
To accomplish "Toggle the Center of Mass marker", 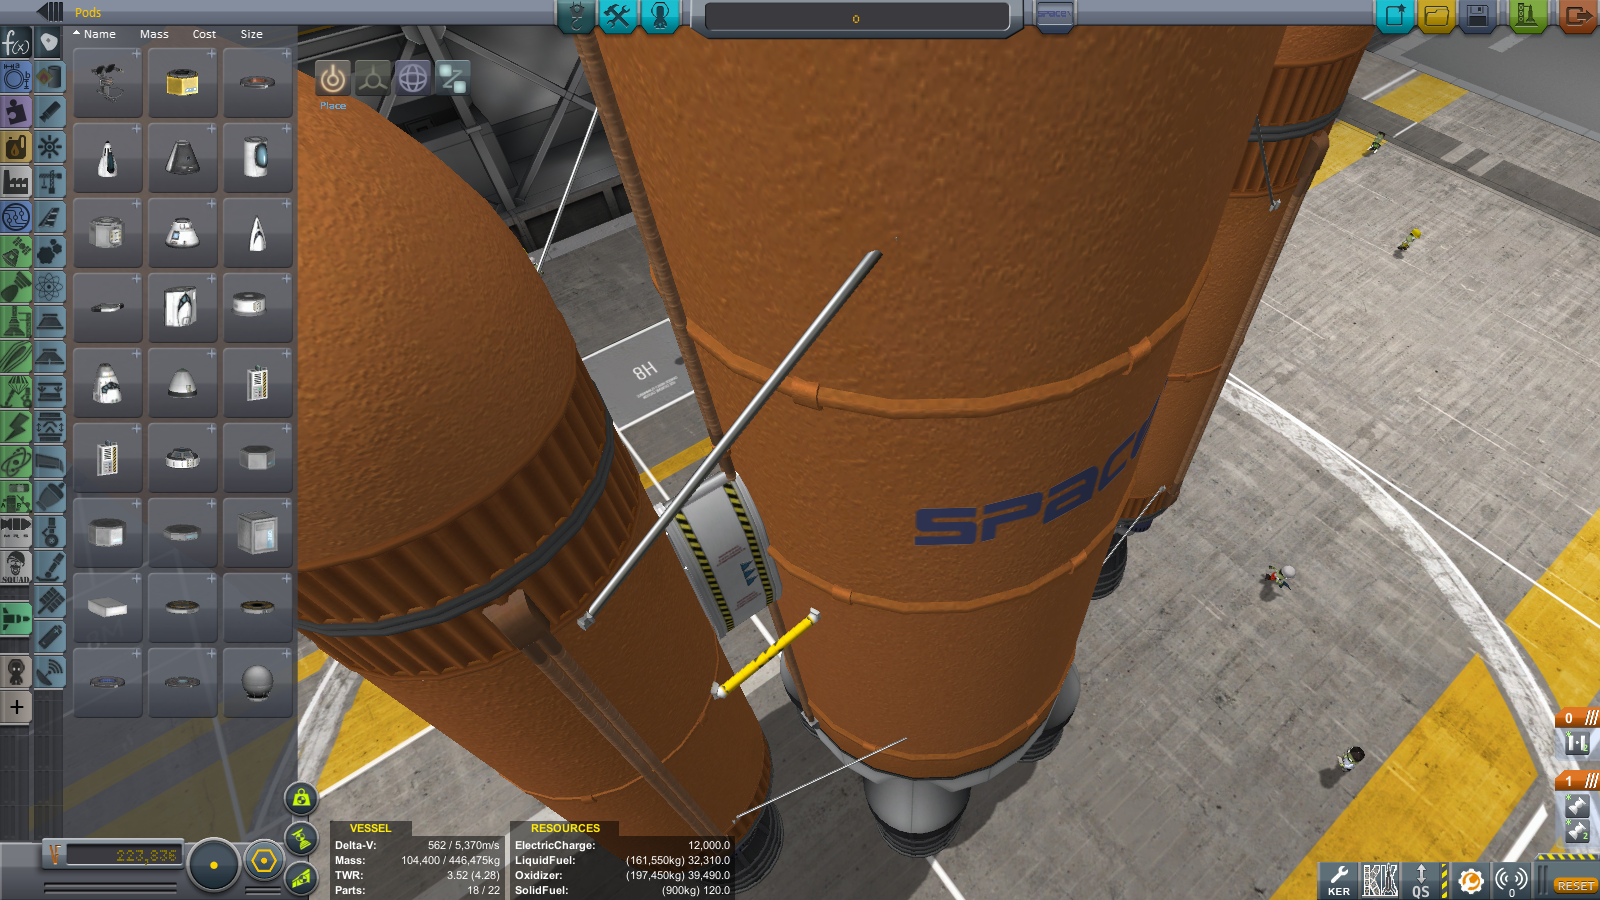I will pyautogui.click(x=301, y=798).
